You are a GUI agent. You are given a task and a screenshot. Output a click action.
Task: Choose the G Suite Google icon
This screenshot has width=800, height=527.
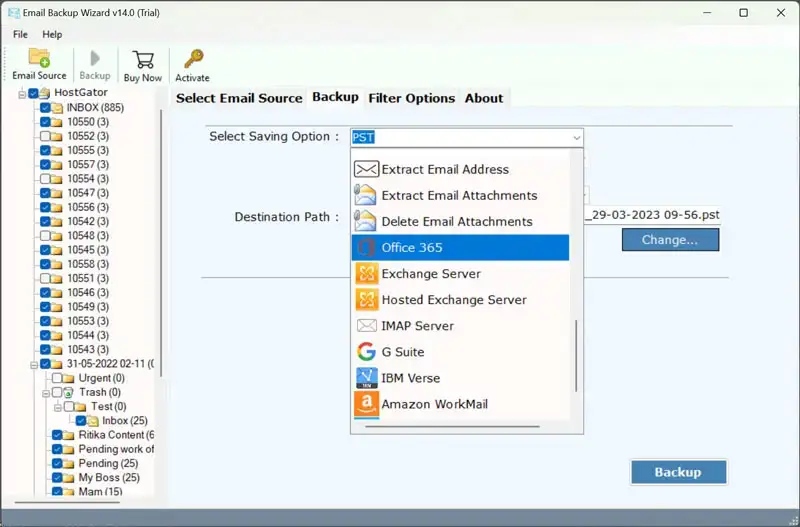(366, 352)
